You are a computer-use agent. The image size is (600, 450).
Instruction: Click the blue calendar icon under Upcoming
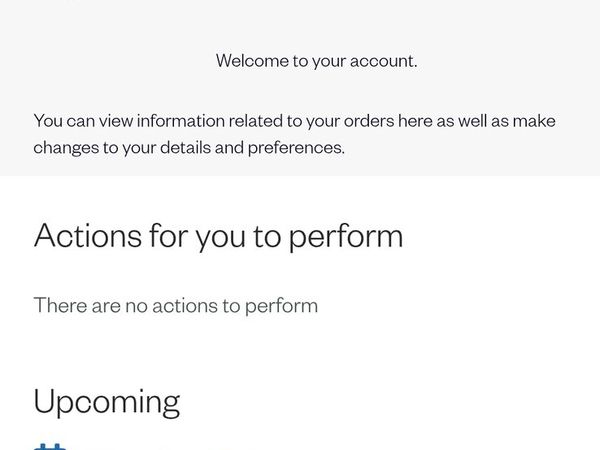pyautogui.click(x=50, y=447)
